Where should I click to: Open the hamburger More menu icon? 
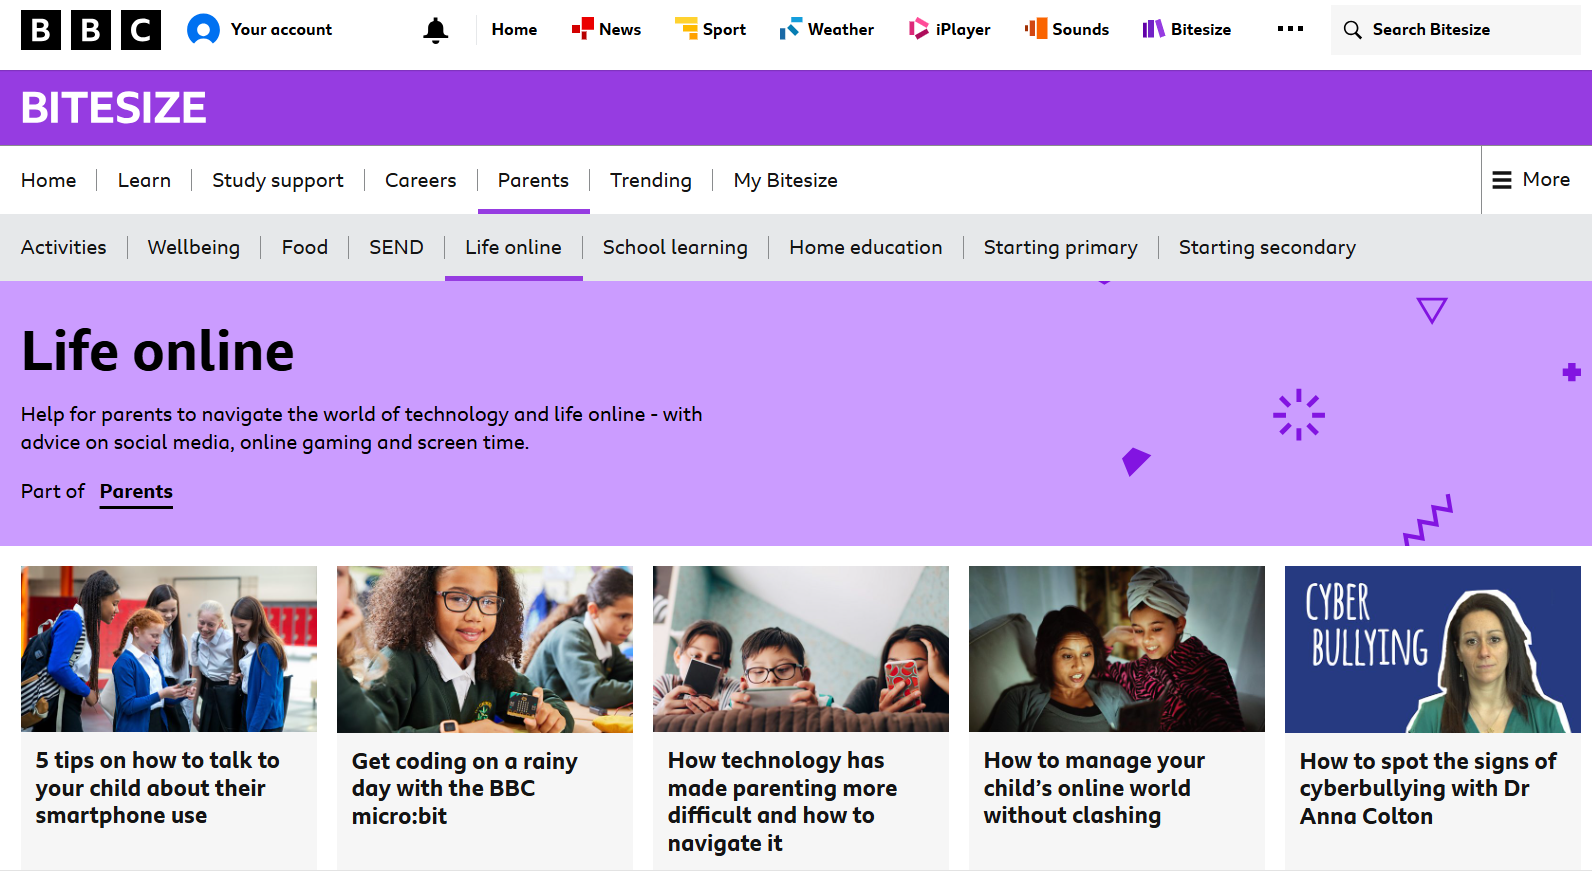pyautogui.click(x=1501, y=180)
